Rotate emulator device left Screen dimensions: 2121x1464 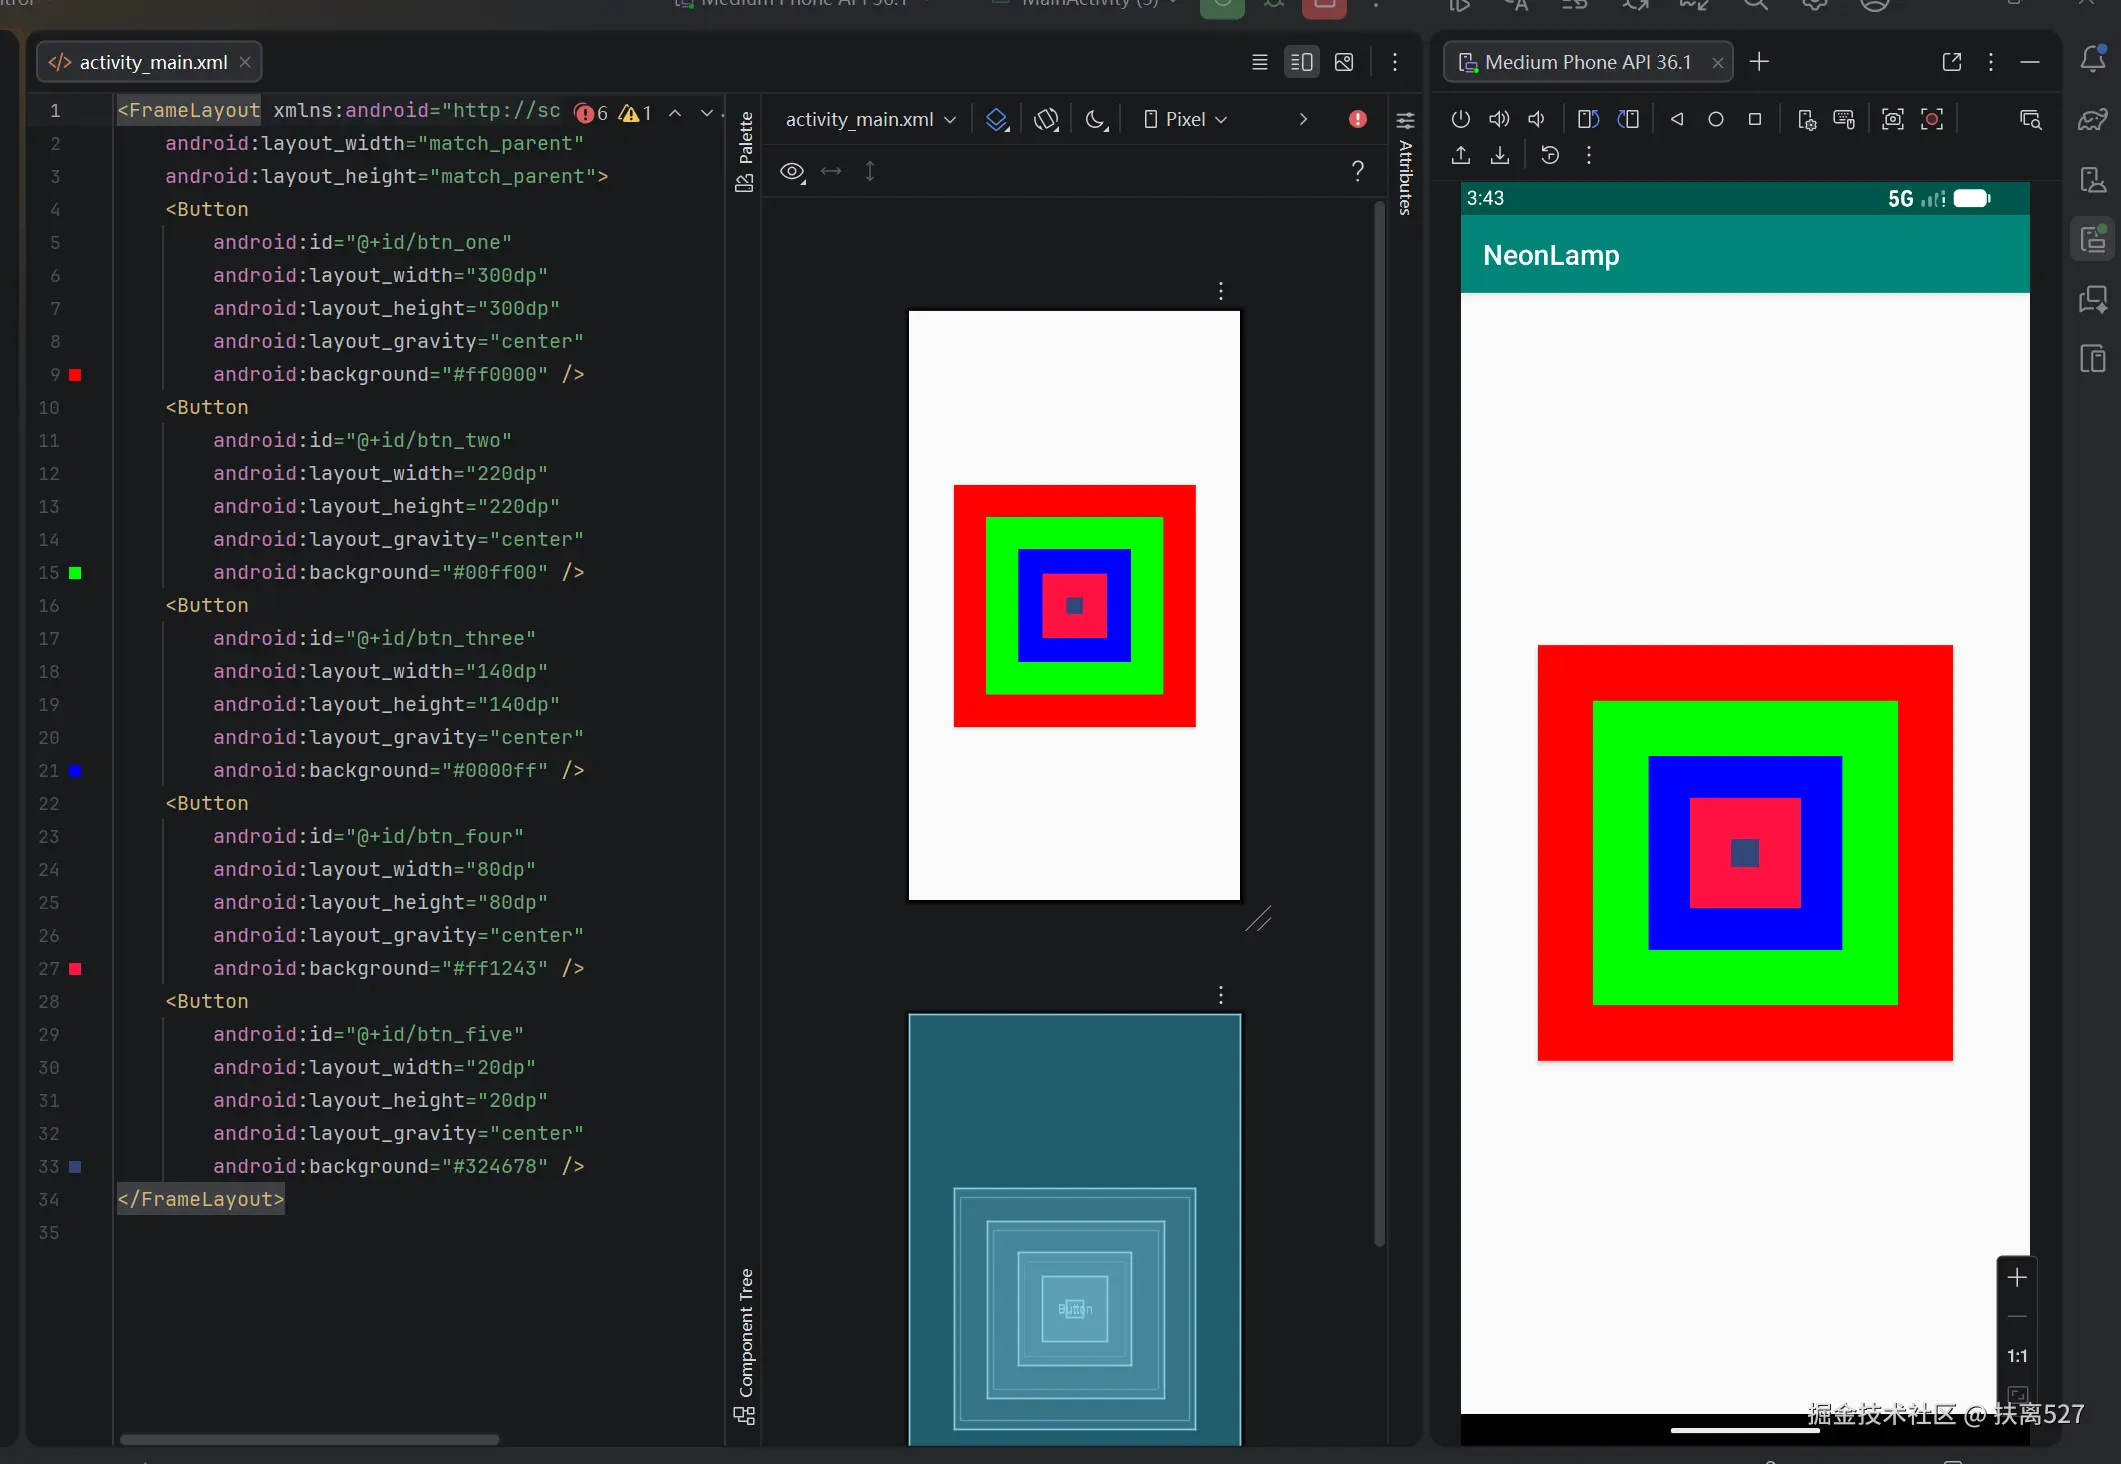(x=1588, y=119)
